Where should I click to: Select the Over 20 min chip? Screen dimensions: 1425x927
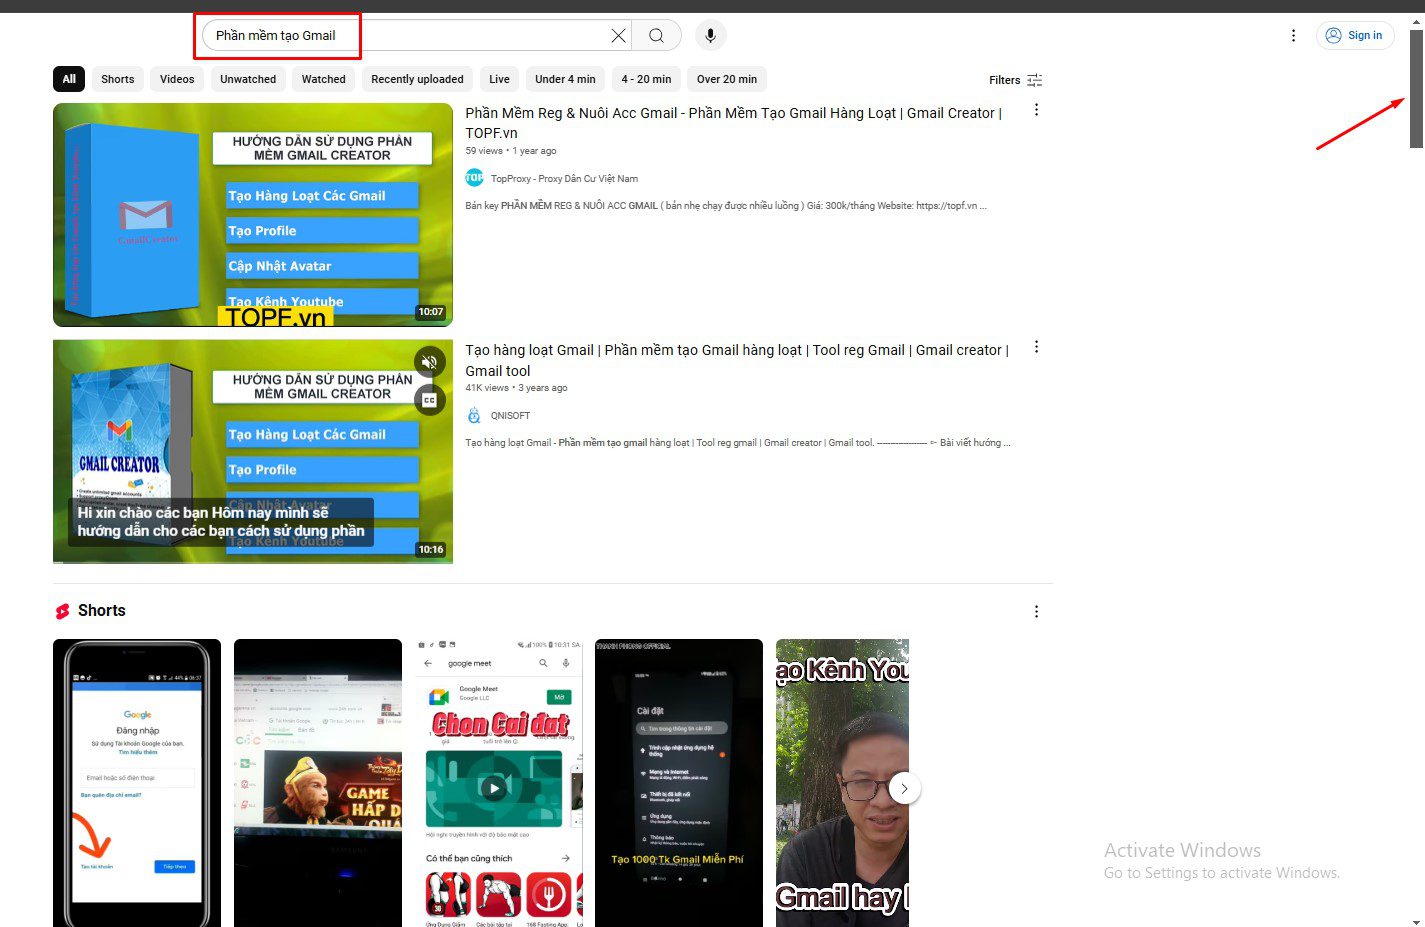[727, 79]
